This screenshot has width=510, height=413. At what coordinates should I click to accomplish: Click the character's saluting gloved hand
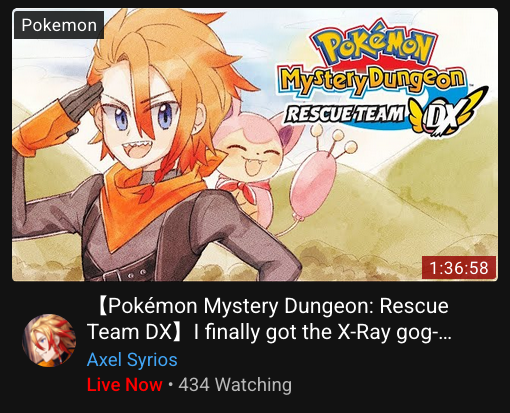click(81, 100)
